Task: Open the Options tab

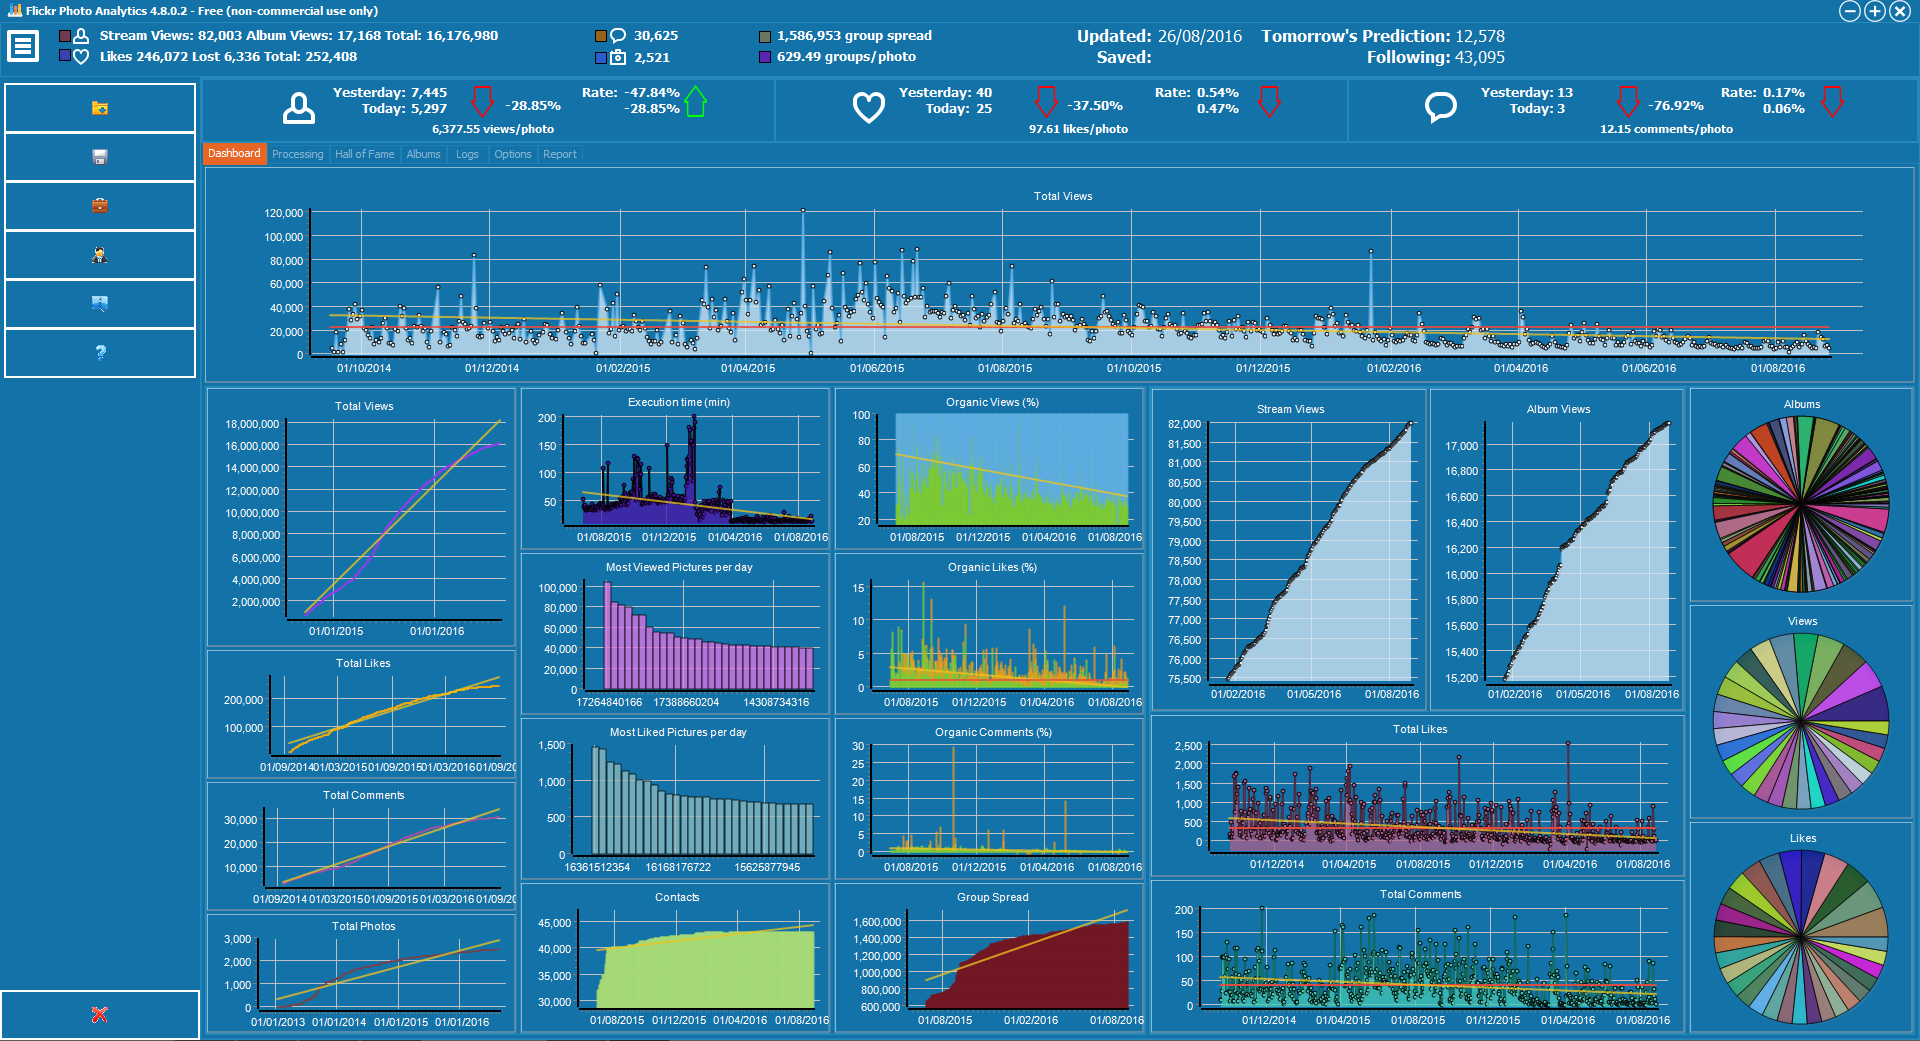Action: tap(512, 154)
